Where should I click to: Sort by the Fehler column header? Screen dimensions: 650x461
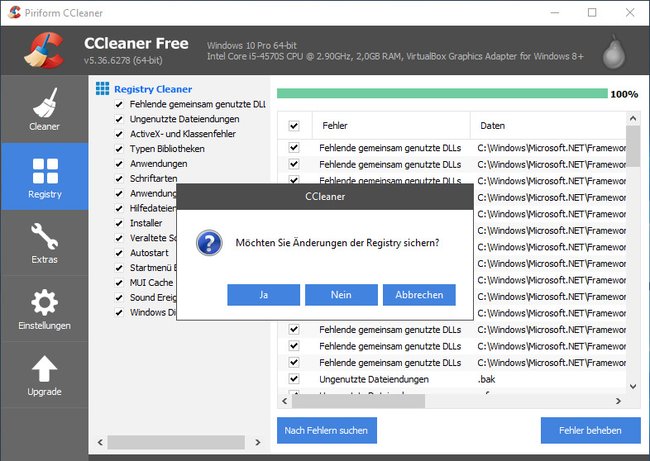click(x=391, y=126)
